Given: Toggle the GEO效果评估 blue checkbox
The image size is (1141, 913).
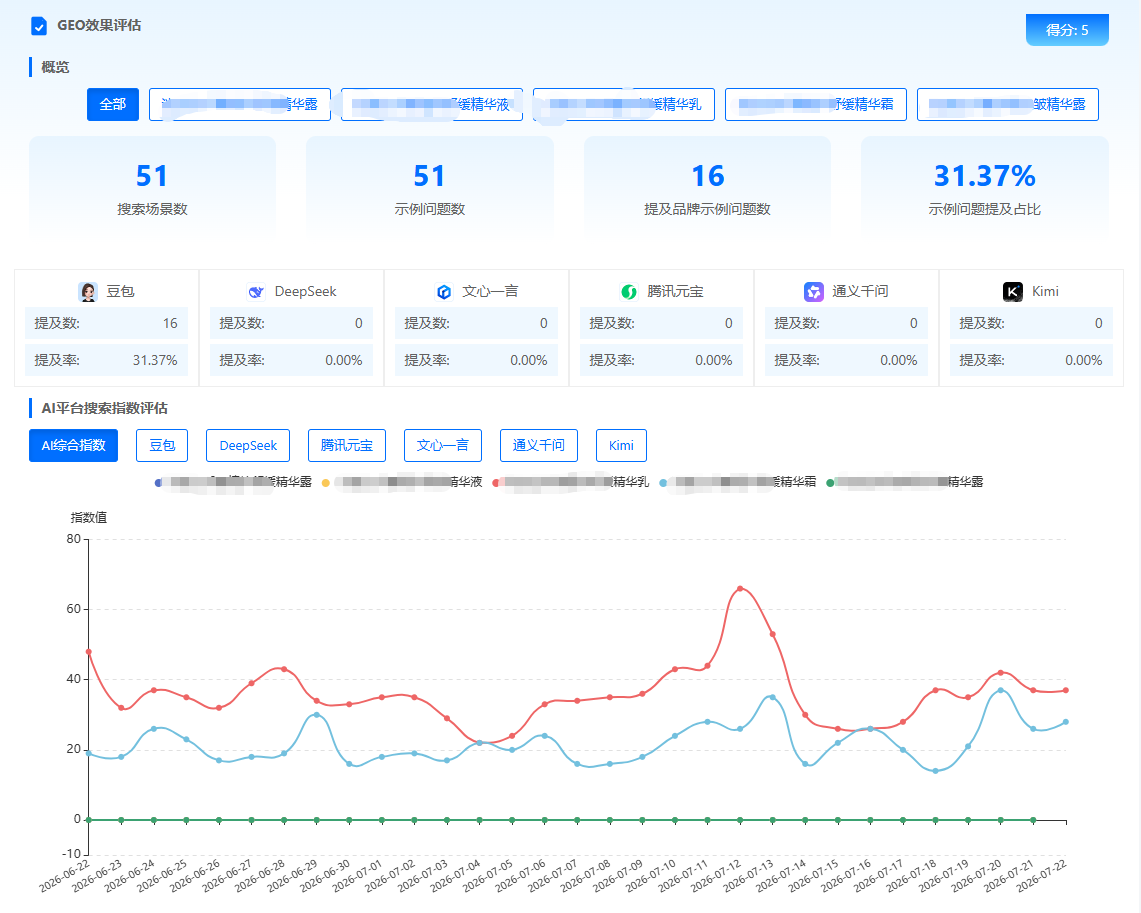Looking at the screenshot, I should pos(39,26).
